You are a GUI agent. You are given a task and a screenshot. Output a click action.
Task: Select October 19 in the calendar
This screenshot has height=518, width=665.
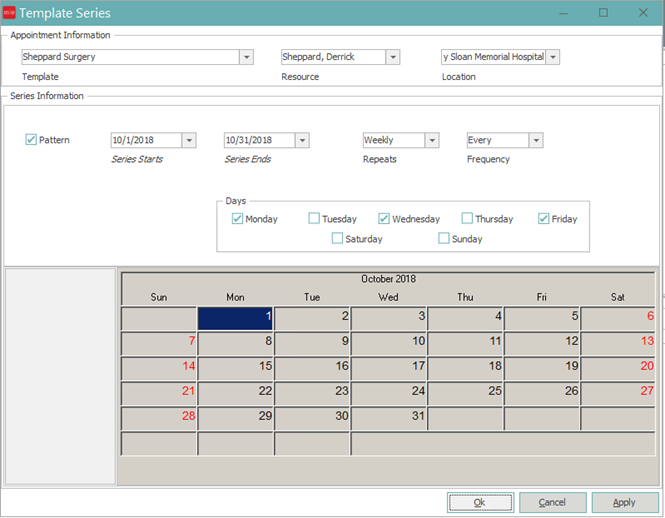pos(542,369)
